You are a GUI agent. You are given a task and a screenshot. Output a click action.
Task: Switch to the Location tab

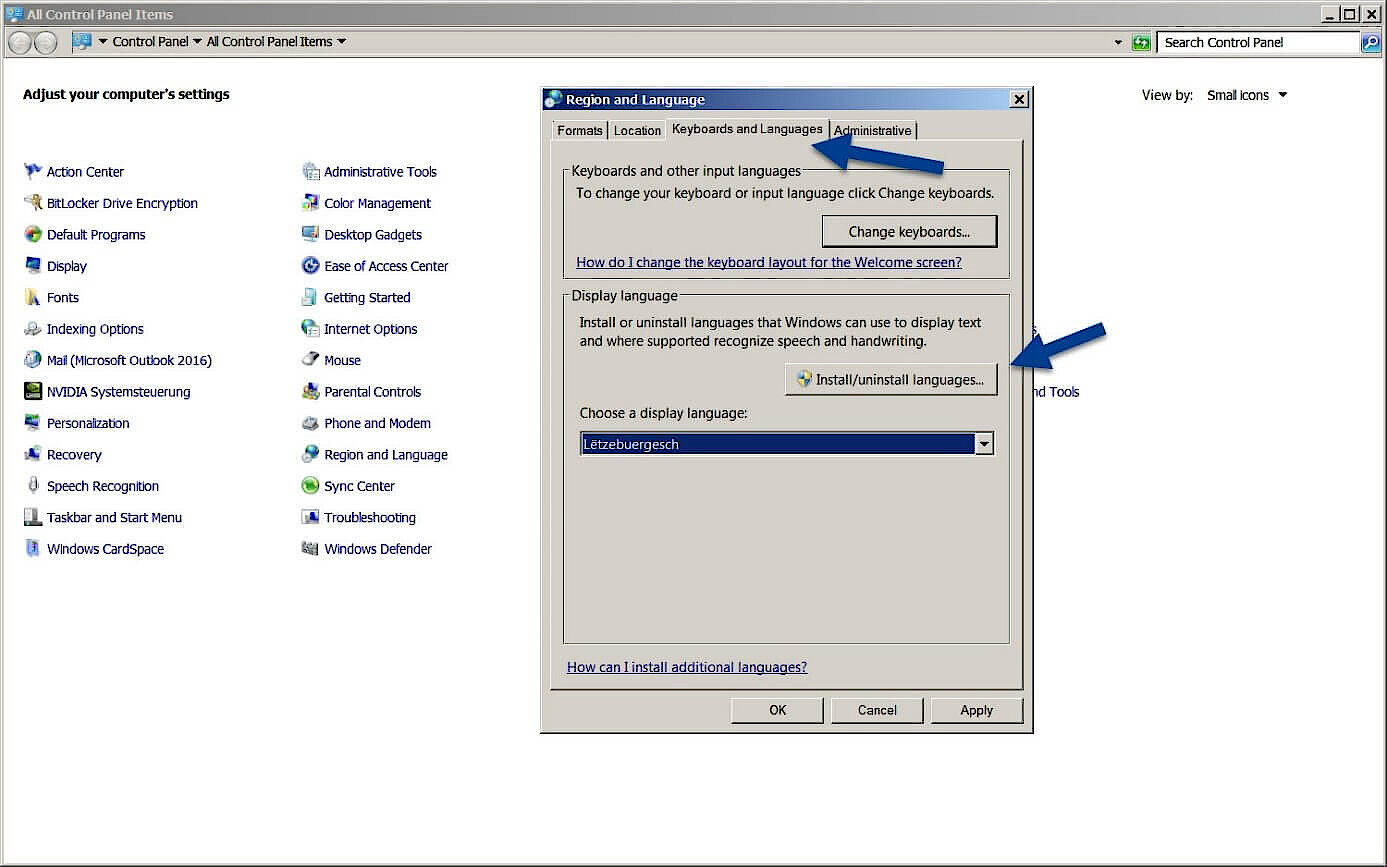637,130
